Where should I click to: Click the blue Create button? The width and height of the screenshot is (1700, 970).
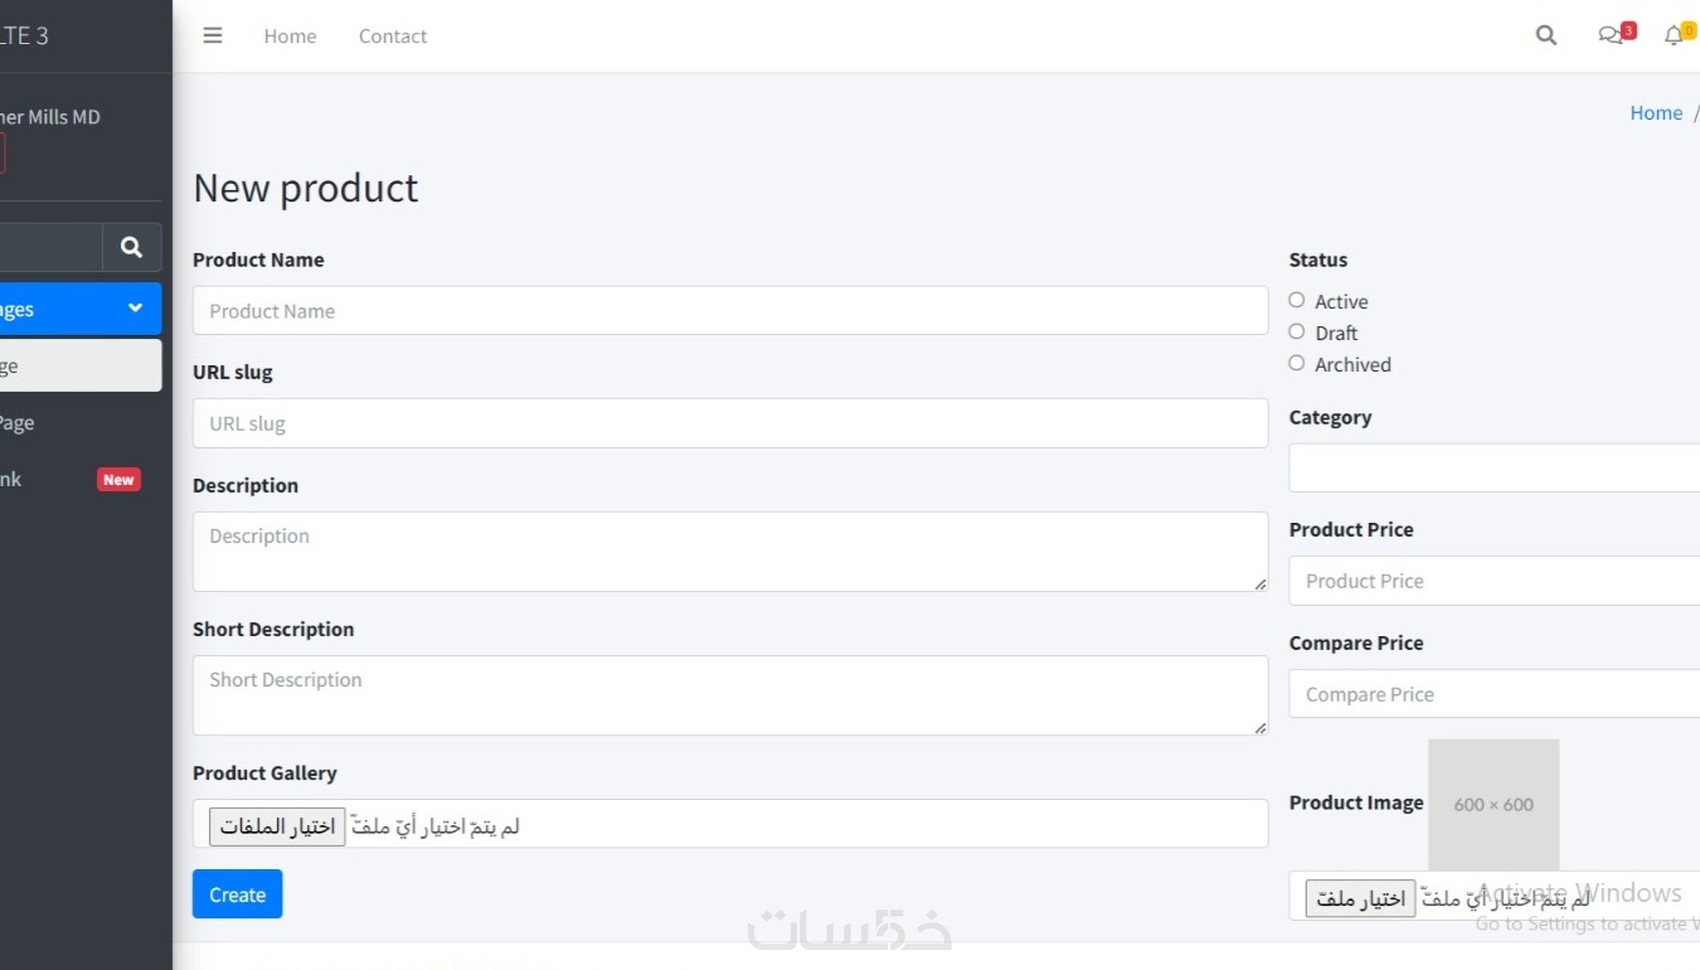[237, 894]
